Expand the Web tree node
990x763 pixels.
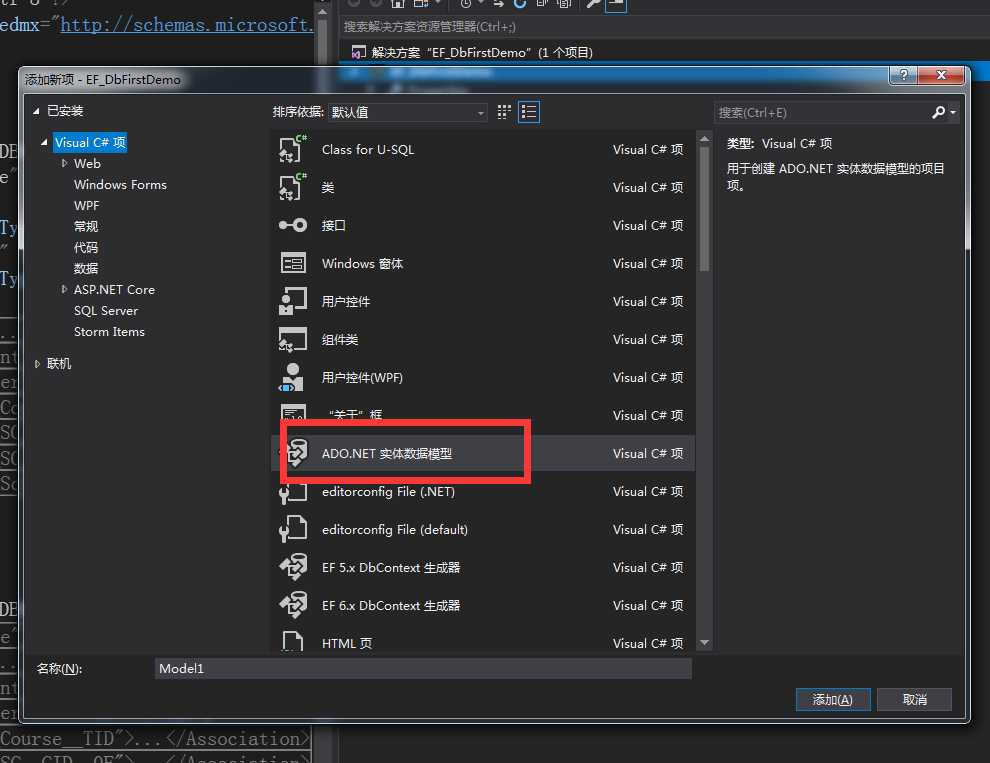pos(64,164)
